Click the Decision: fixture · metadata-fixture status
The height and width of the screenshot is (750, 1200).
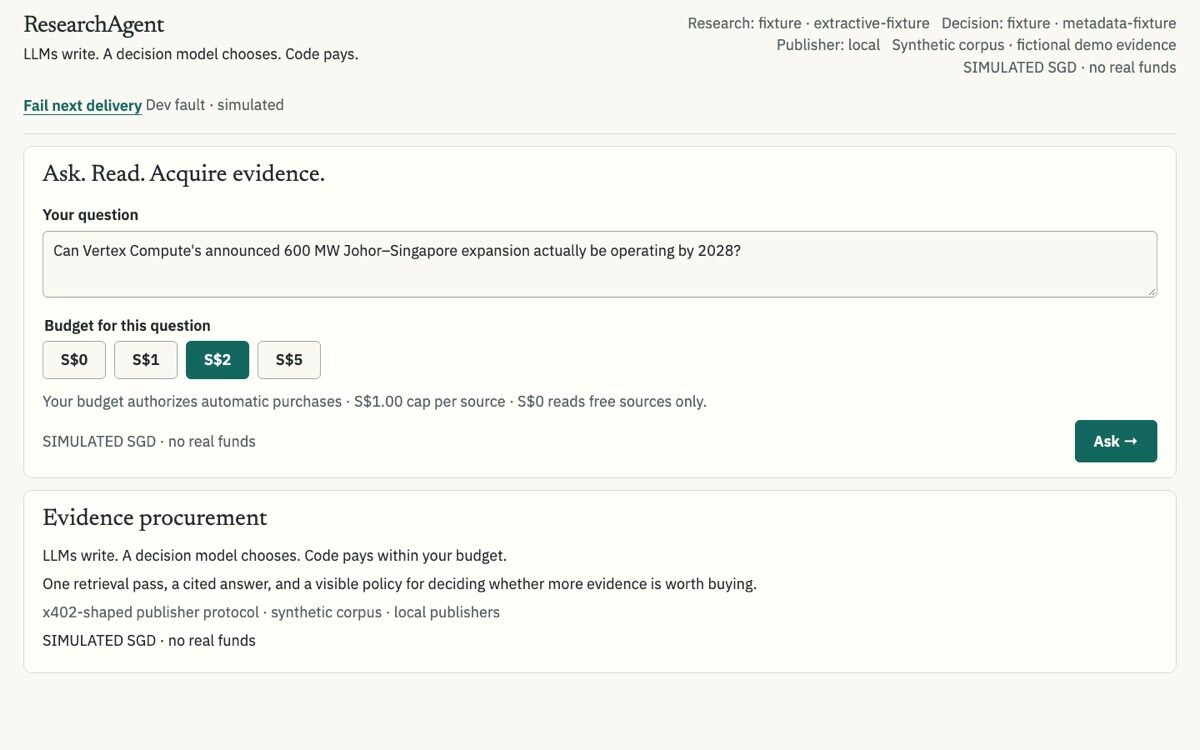(1059, 23)
